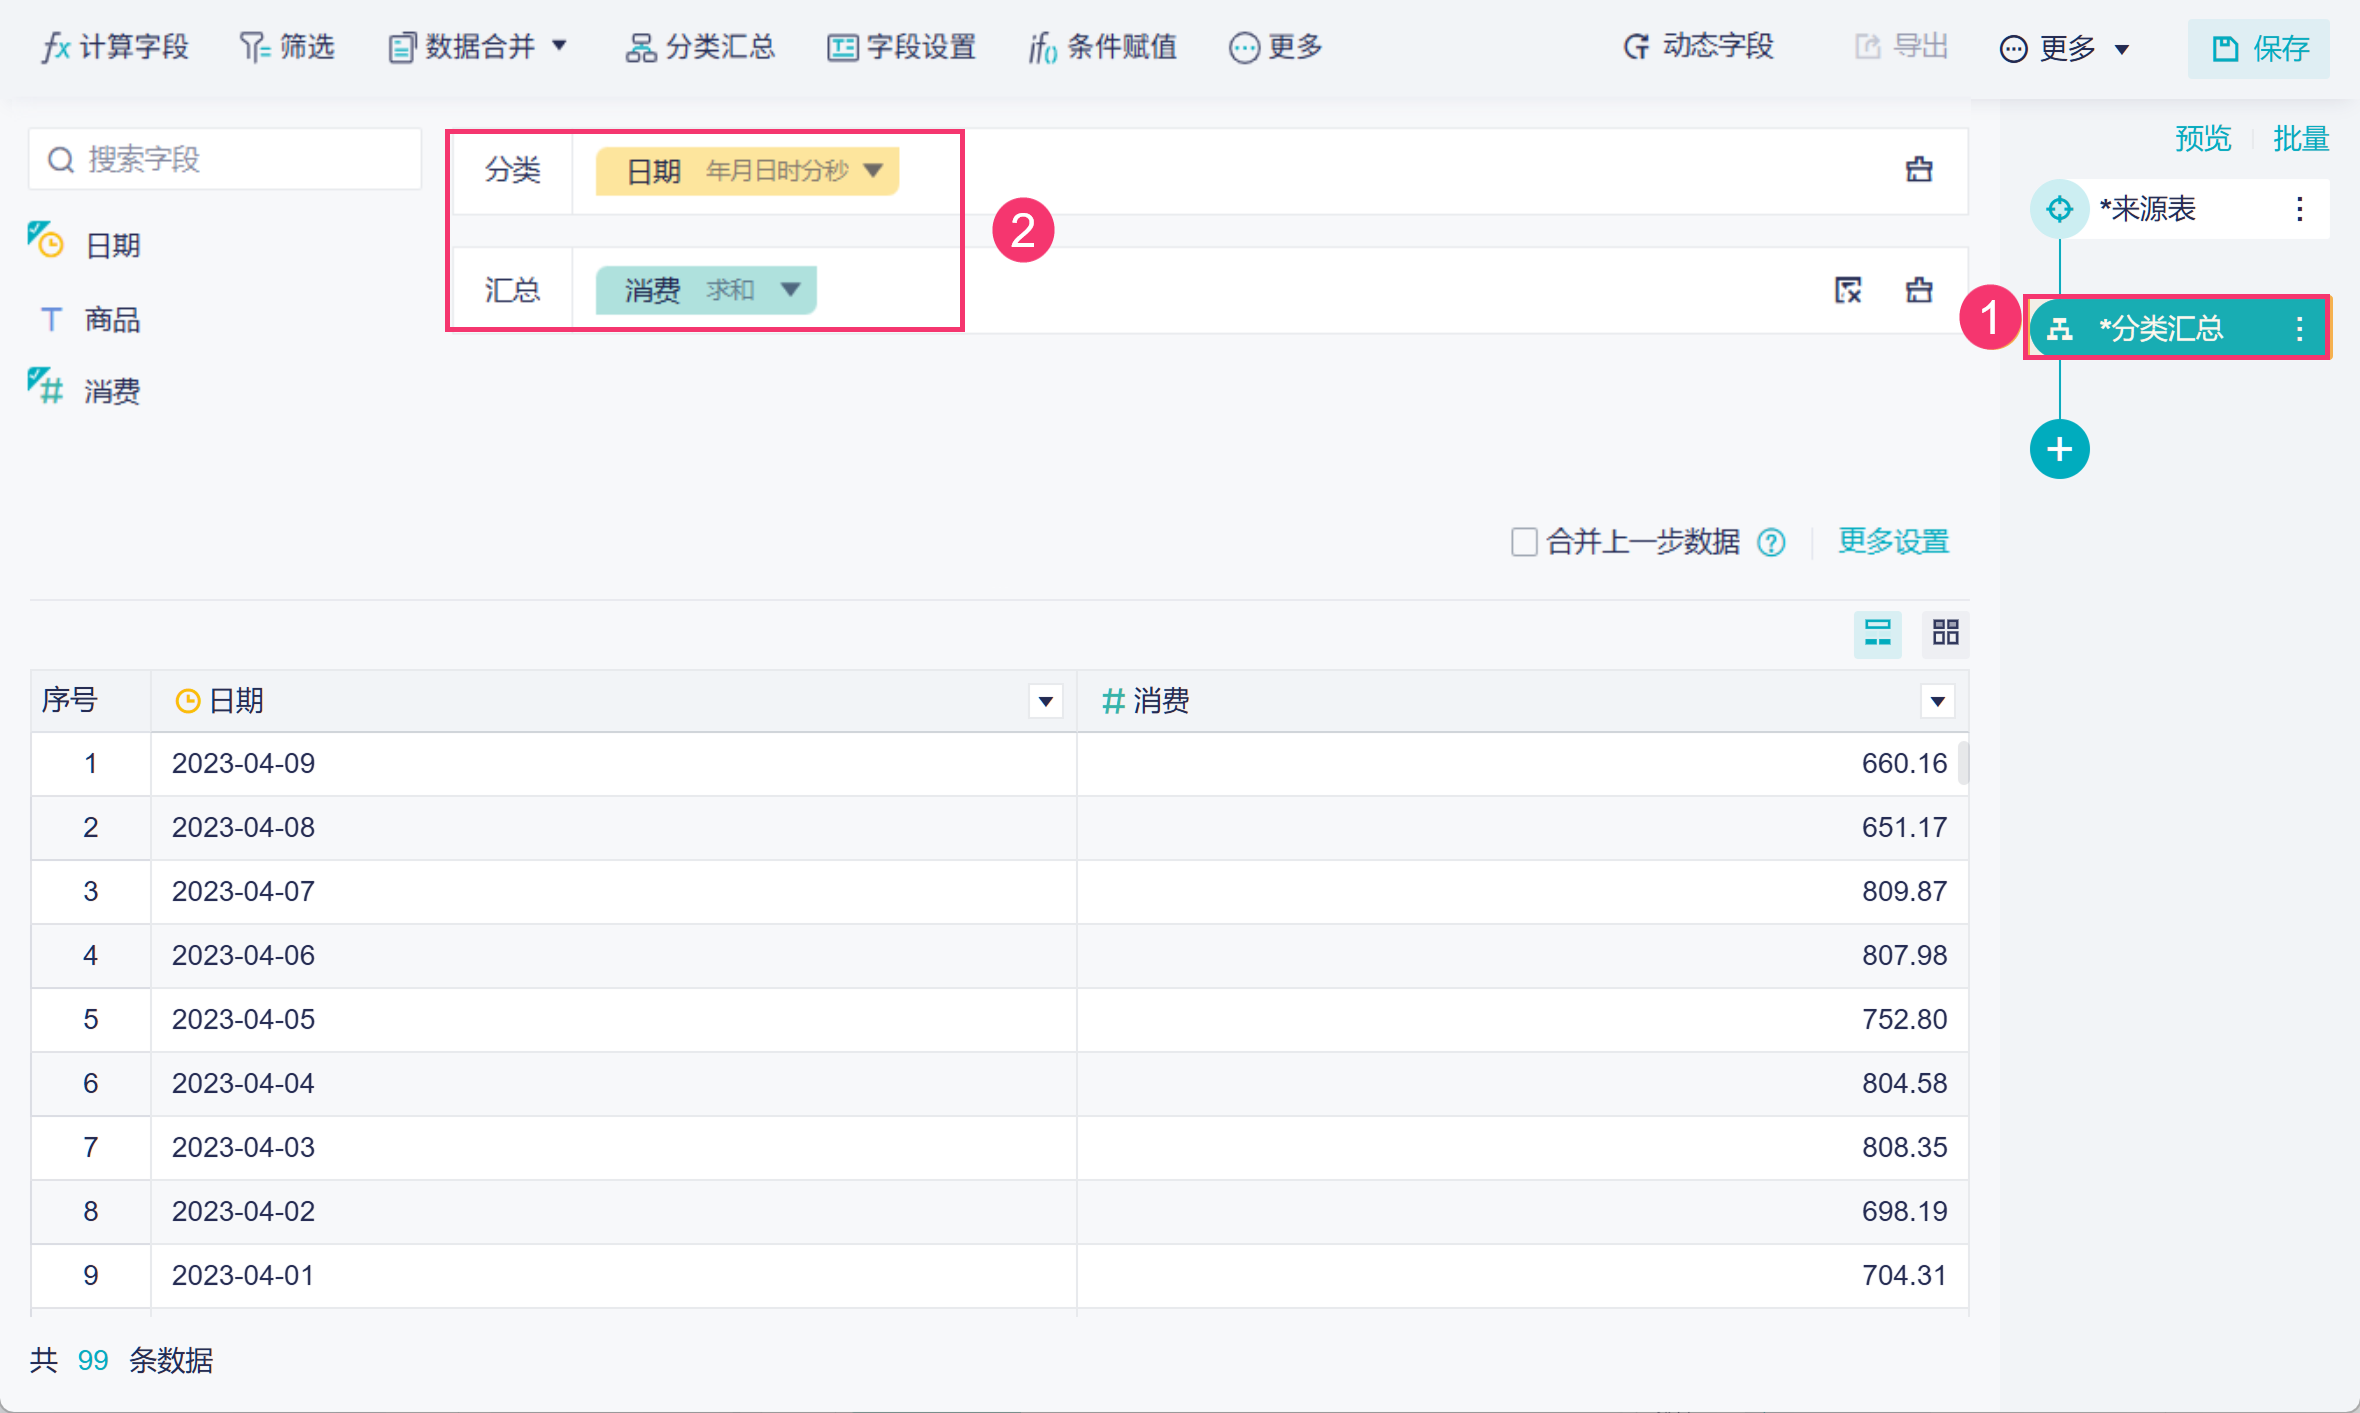
Task: Click the 分类汇总 toolbar icon
Action: (x=640, y=47)
